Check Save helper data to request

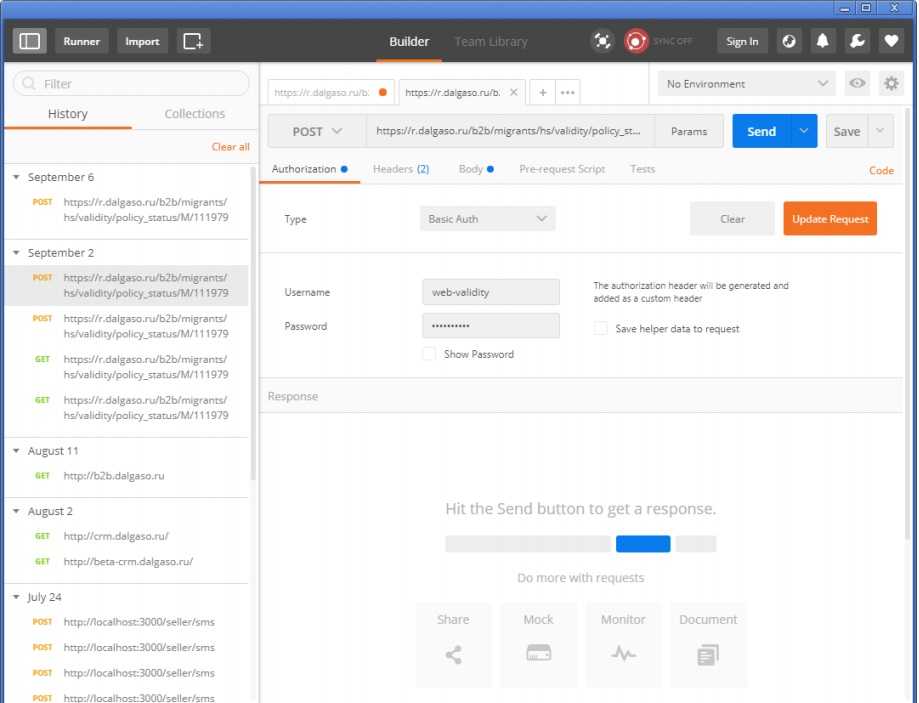click(601, 328)
